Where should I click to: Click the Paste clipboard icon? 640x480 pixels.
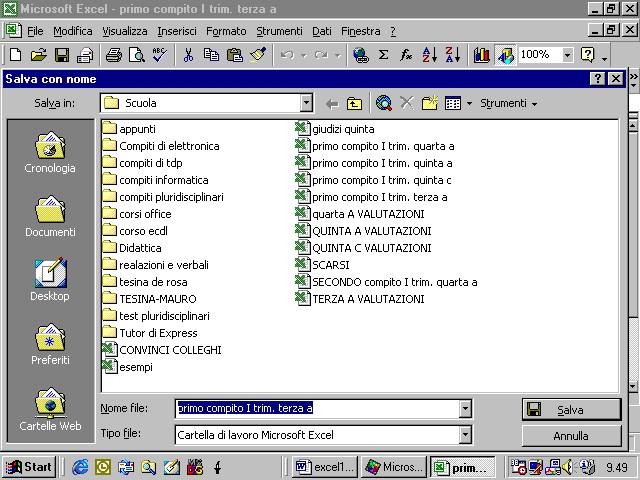click(235, 54)
